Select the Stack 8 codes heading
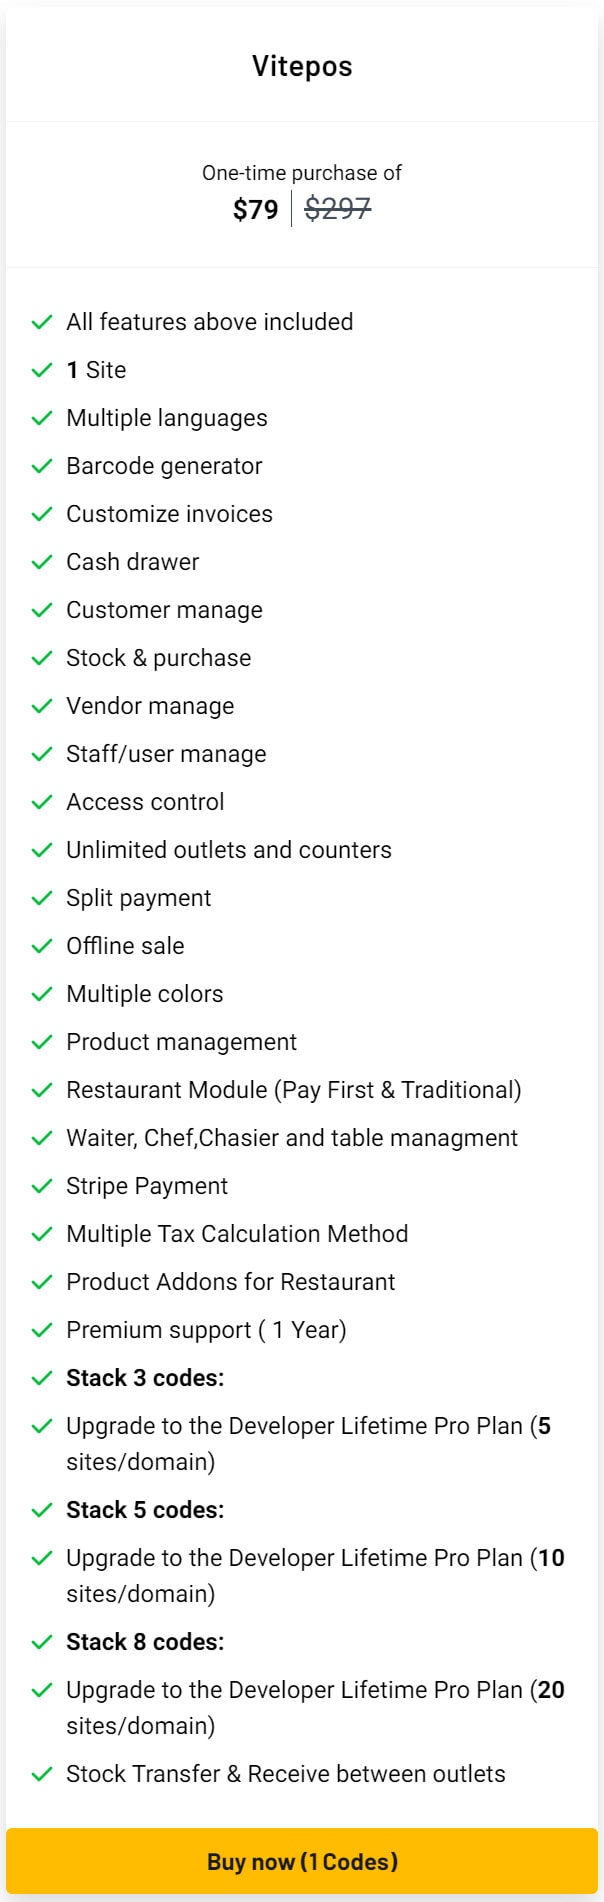 click(x=145, y=1642)
